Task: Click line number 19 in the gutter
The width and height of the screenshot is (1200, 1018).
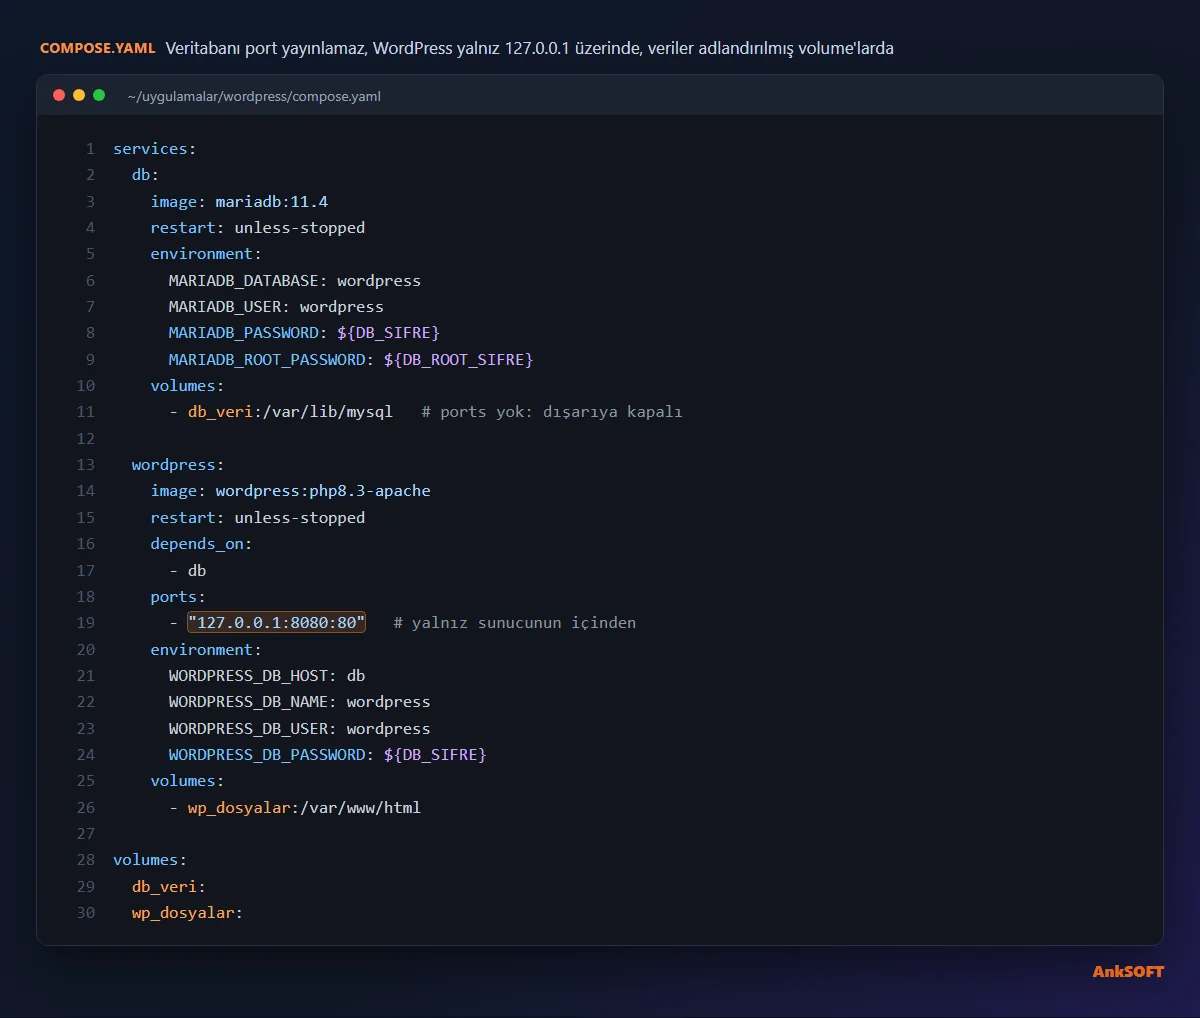Action: pos(86,623)
